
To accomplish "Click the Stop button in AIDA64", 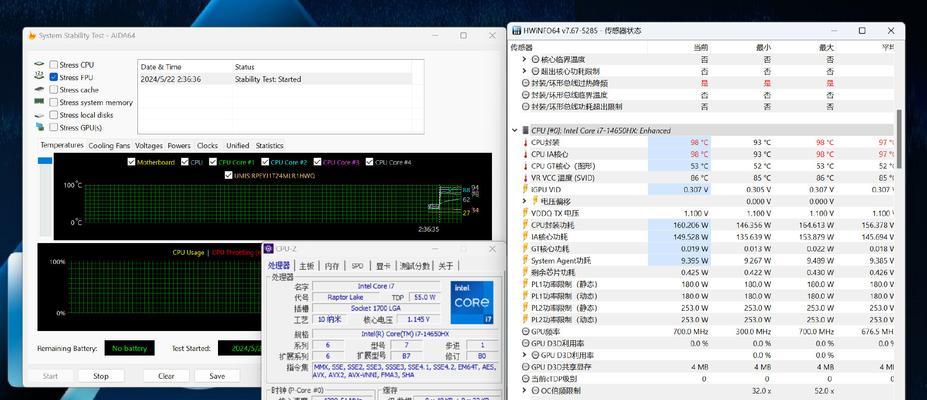I will (101, 376).
